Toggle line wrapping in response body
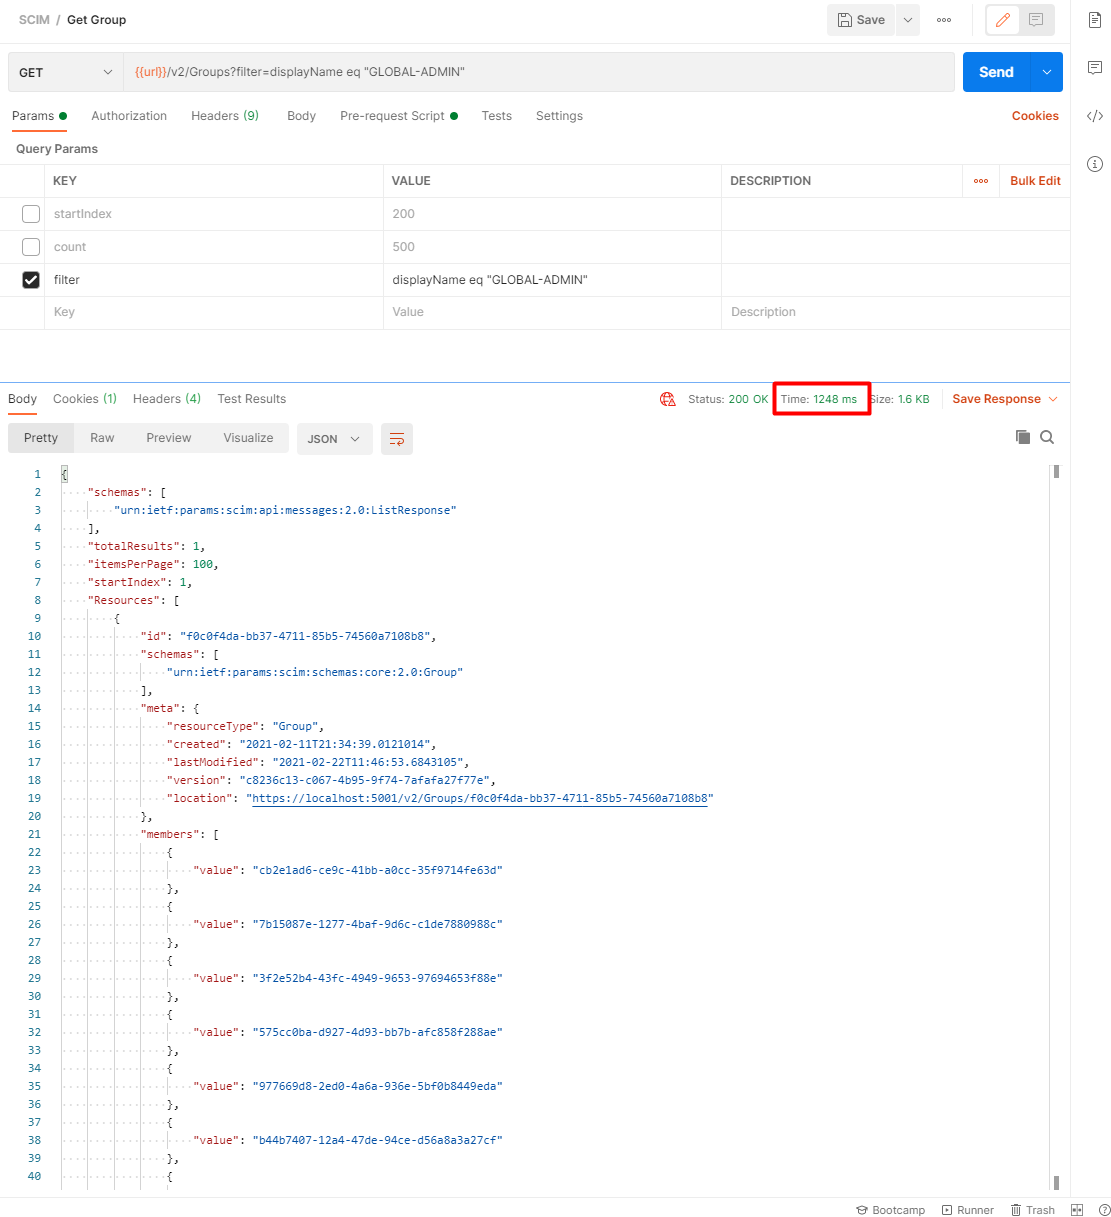Viewport: 1111px width, 1217px height. 397,439
